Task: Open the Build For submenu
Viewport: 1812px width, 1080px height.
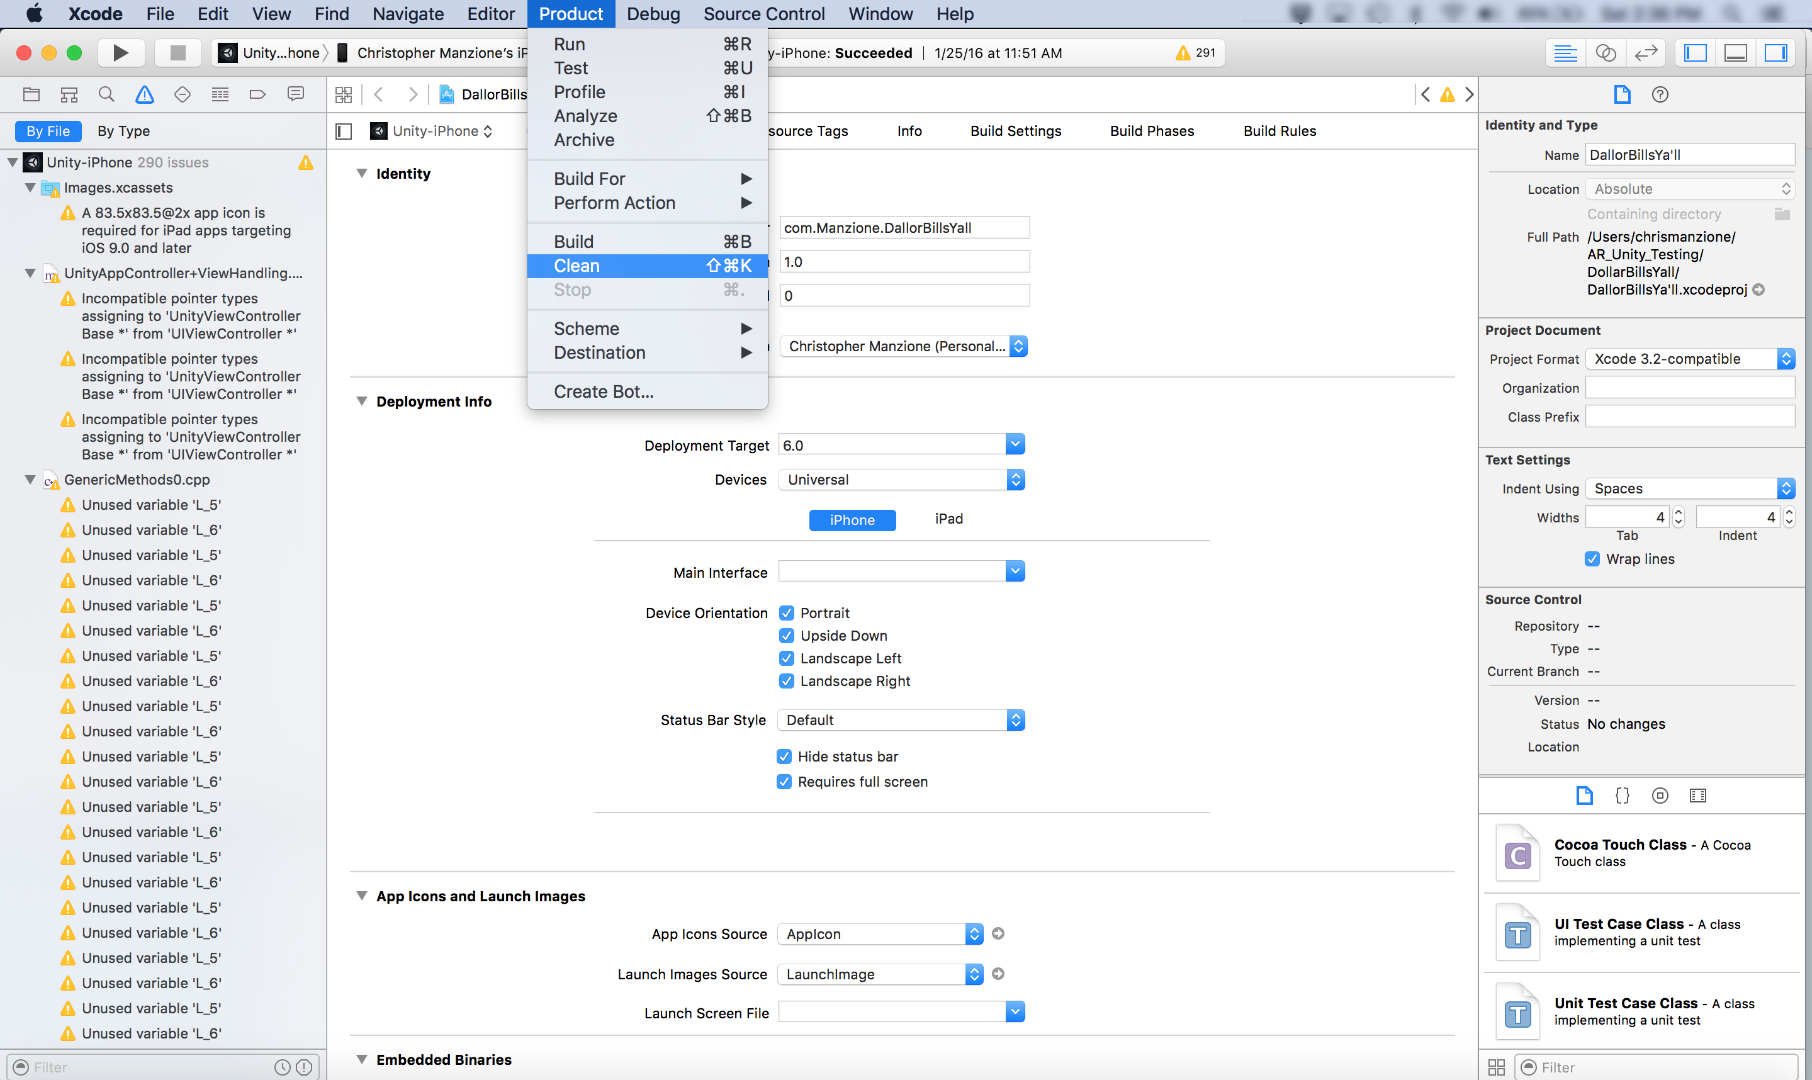Action: point(647,179)
